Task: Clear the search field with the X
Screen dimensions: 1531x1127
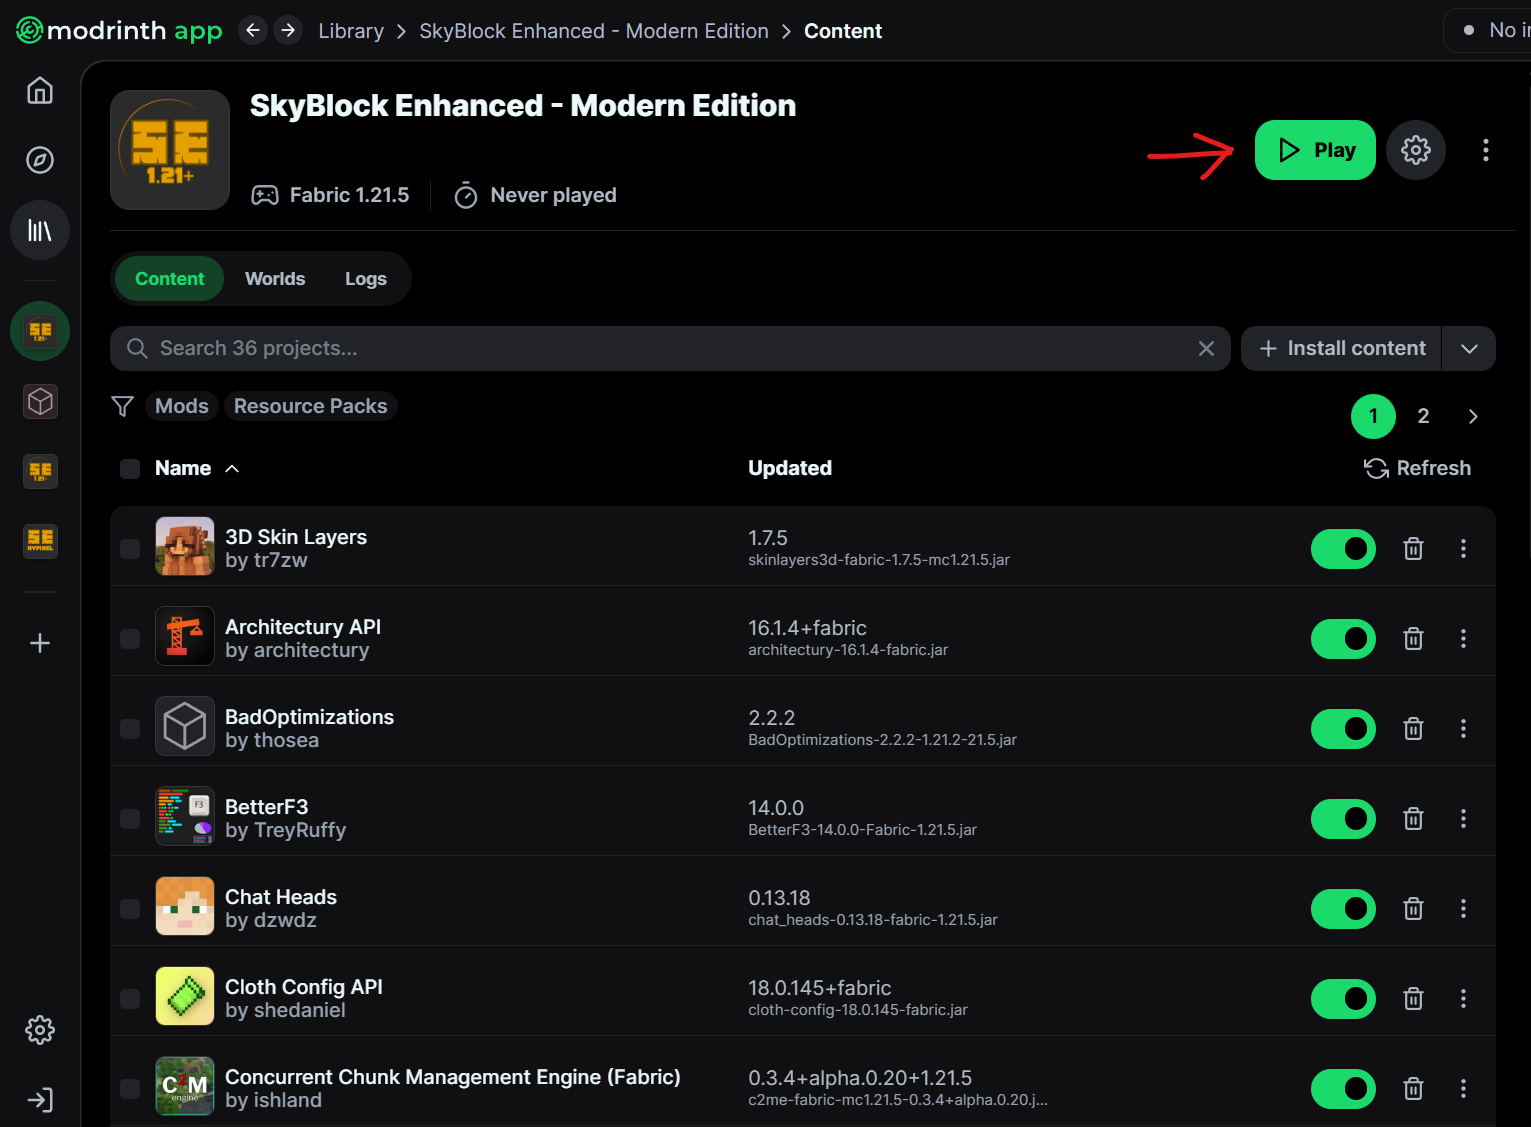Action: pos(1206,348)
